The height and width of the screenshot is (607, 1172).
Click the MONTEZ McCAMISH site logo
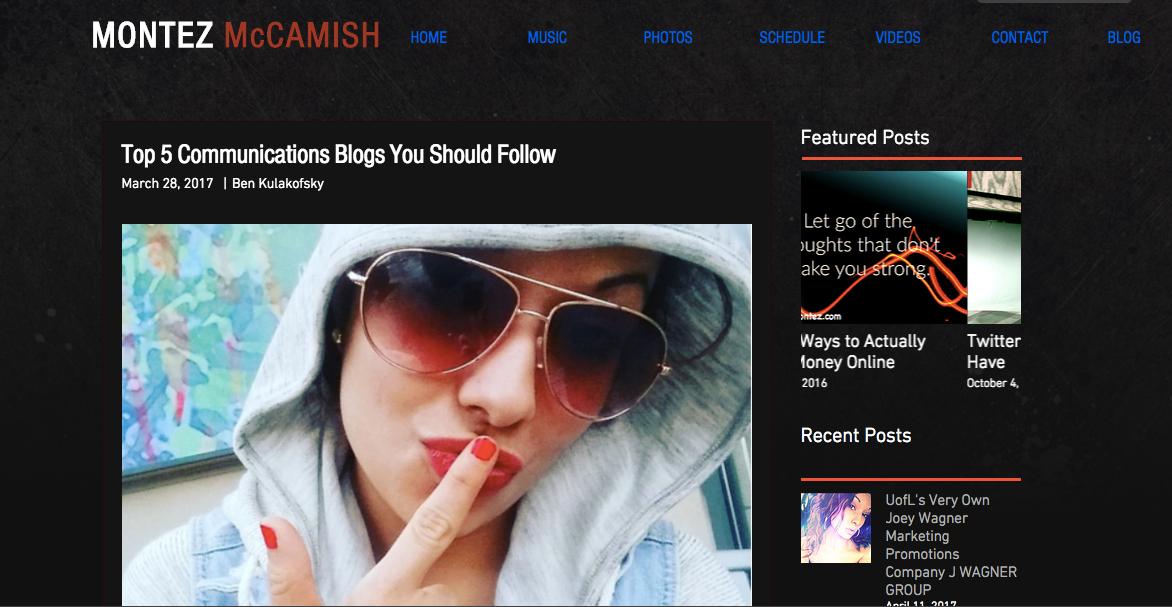click(235, 36)
